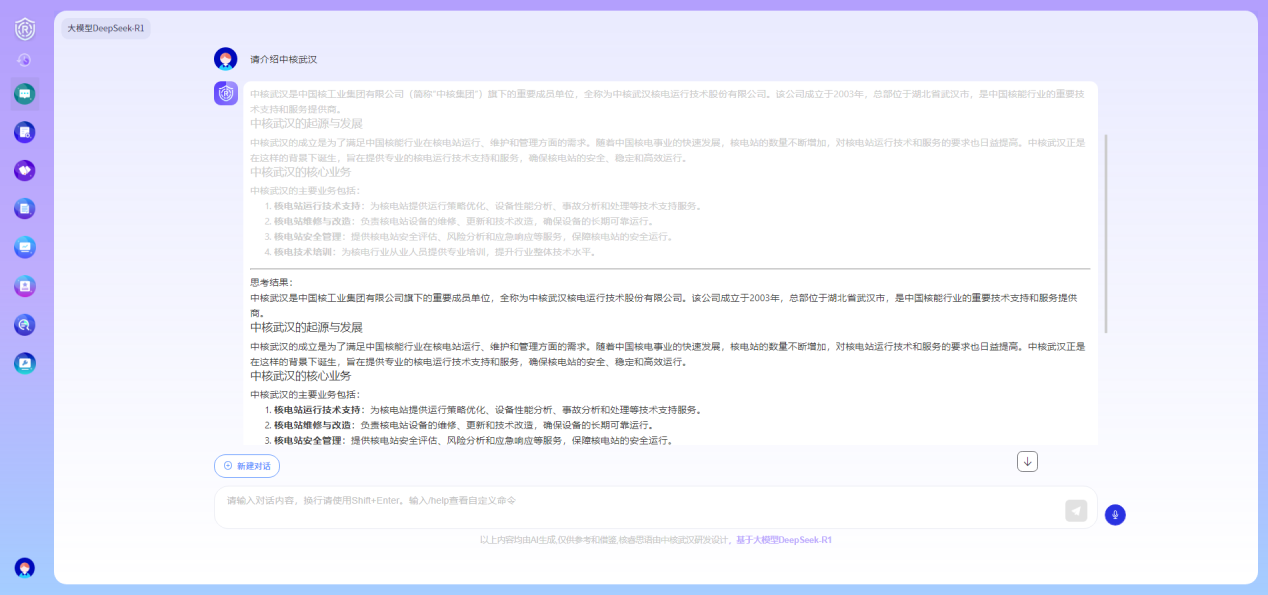Open the presentation board sidebar icon

click(25, 363)
